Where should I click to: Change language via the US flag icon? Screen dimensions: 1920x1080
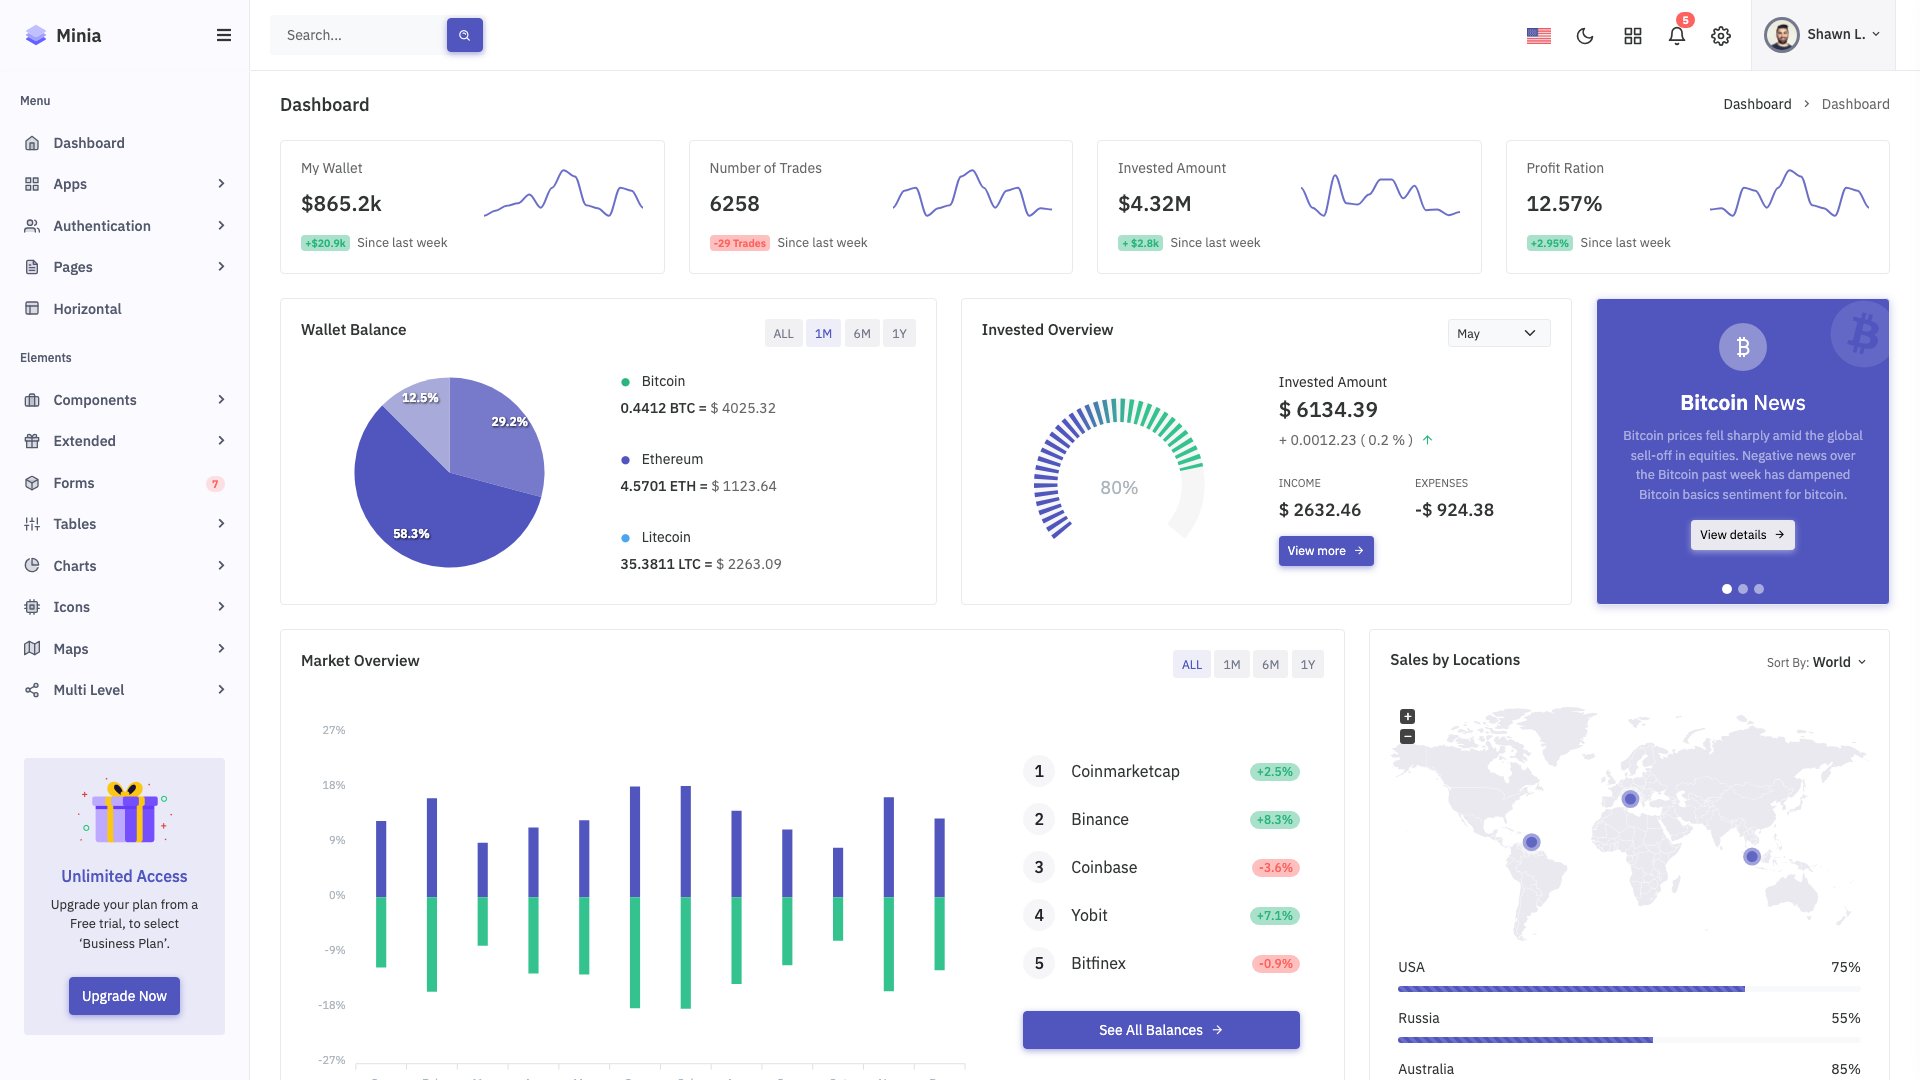click(1537, 35)
